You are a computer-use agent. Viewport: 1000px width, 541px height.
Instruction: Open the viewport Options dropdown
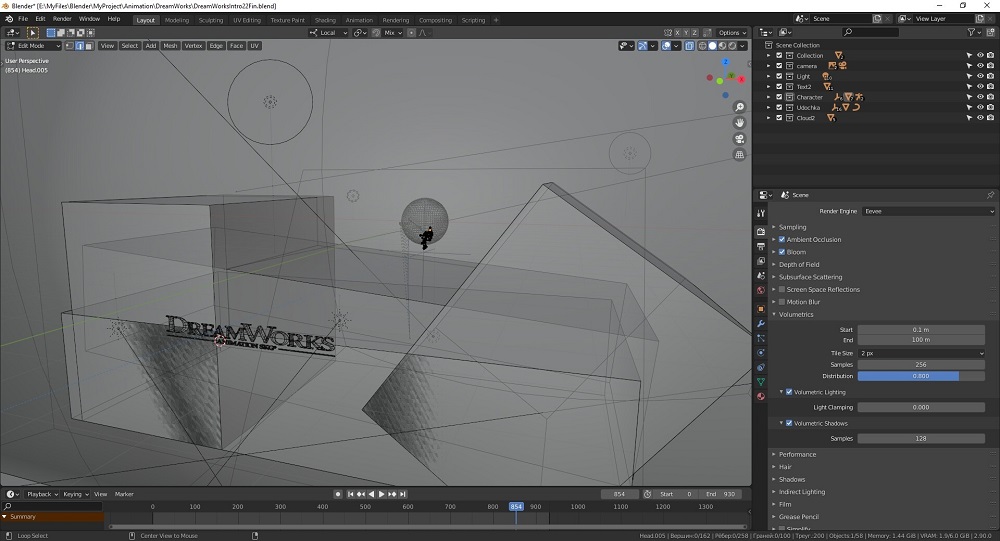click(732, 33)
